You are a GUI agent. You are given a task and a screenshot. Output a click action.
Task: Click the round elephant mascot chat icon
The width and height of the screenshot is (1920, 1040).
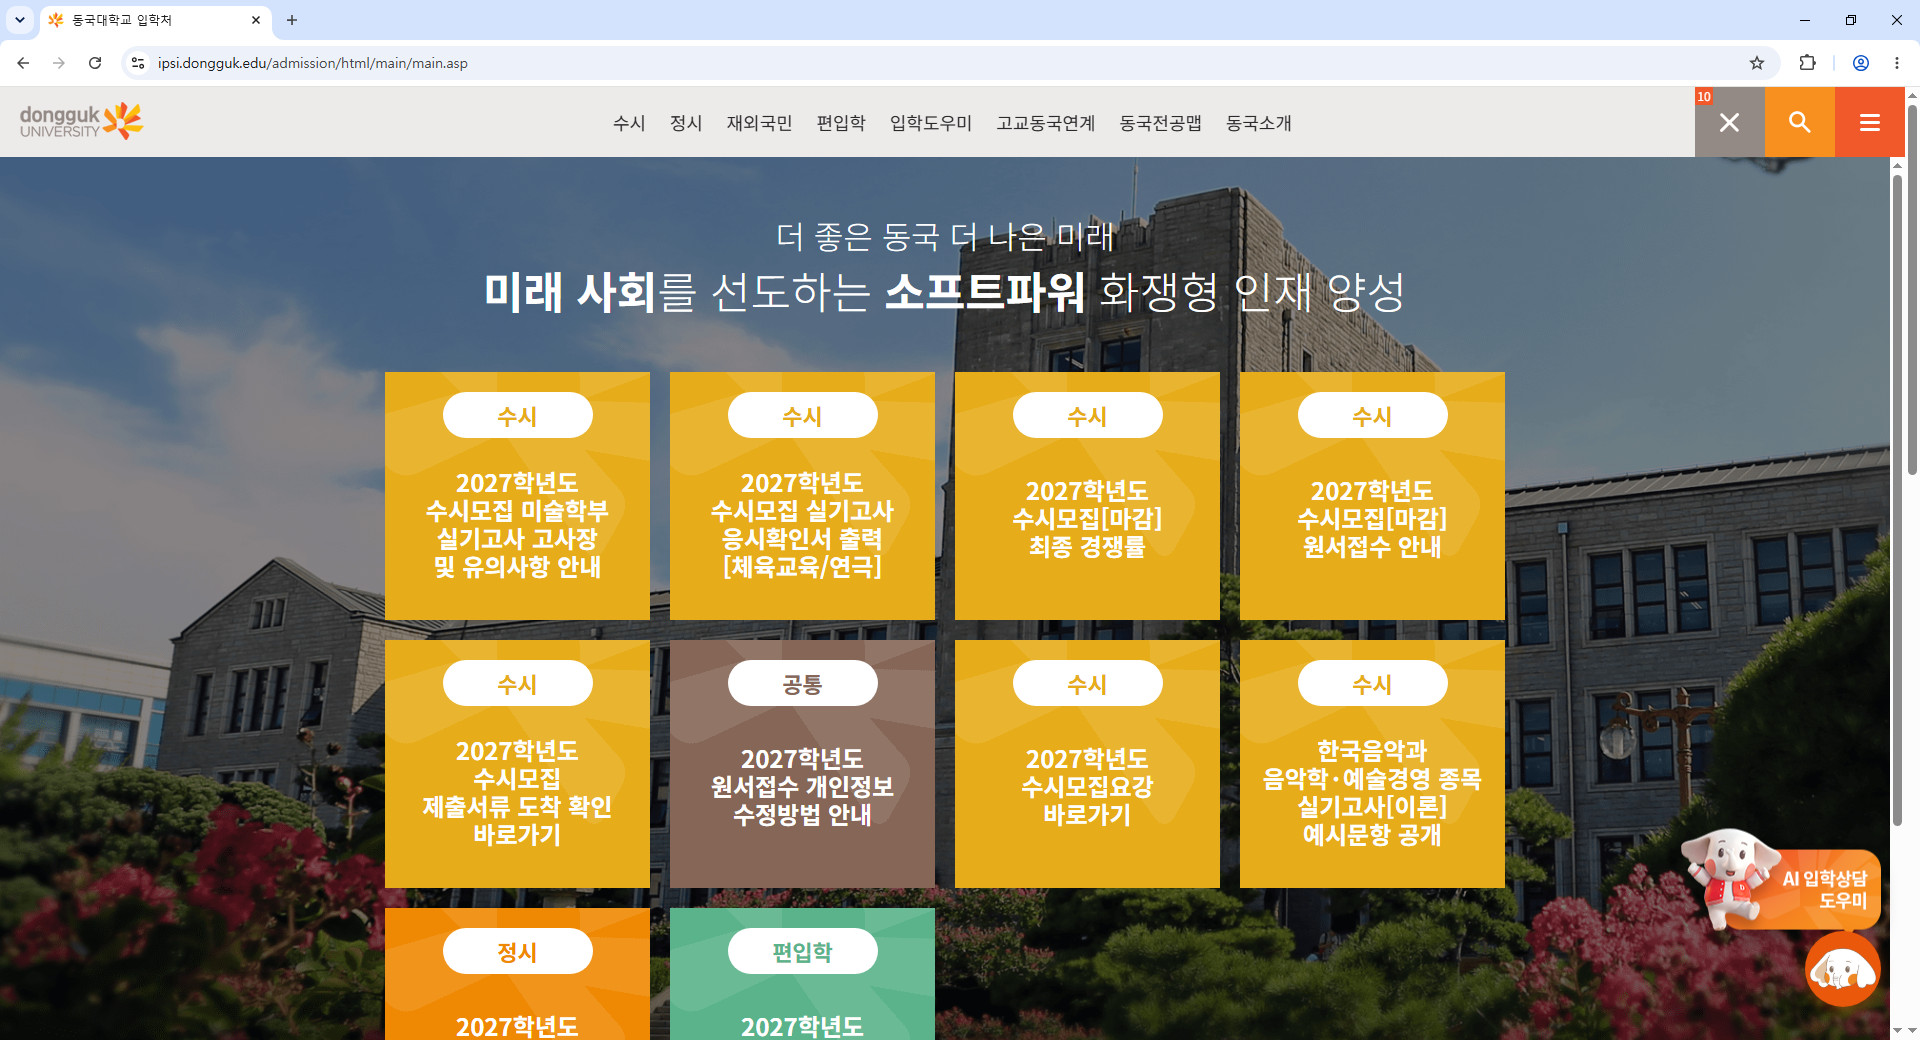[x=1842, y=969]
